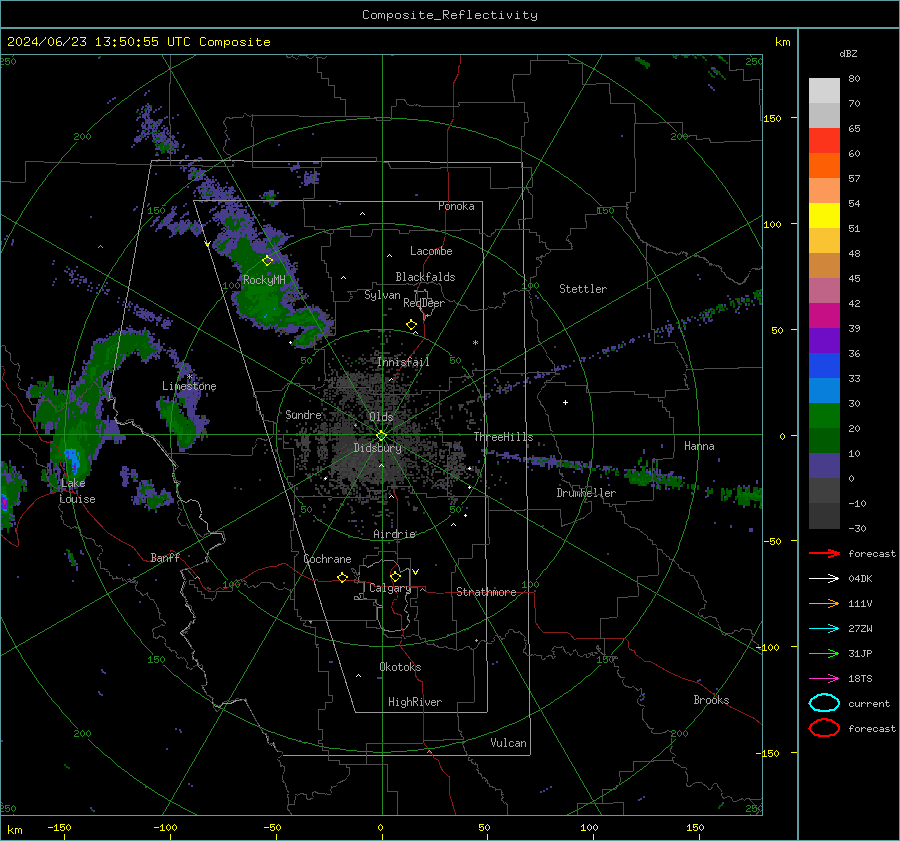This screenshot has height=841, width=900.
Task: Click the 150 tick label at top of right axis
Action: 772,118
